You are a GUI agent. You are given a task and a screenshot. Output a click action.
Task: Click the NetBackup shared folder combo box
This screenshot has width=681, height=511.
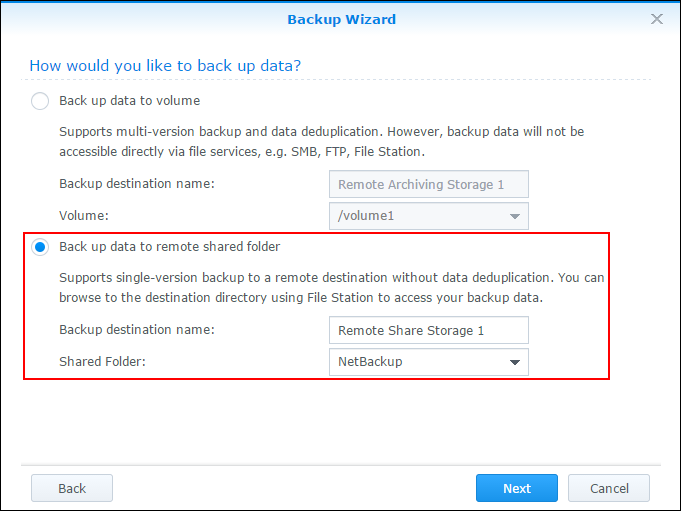point(429,362)
